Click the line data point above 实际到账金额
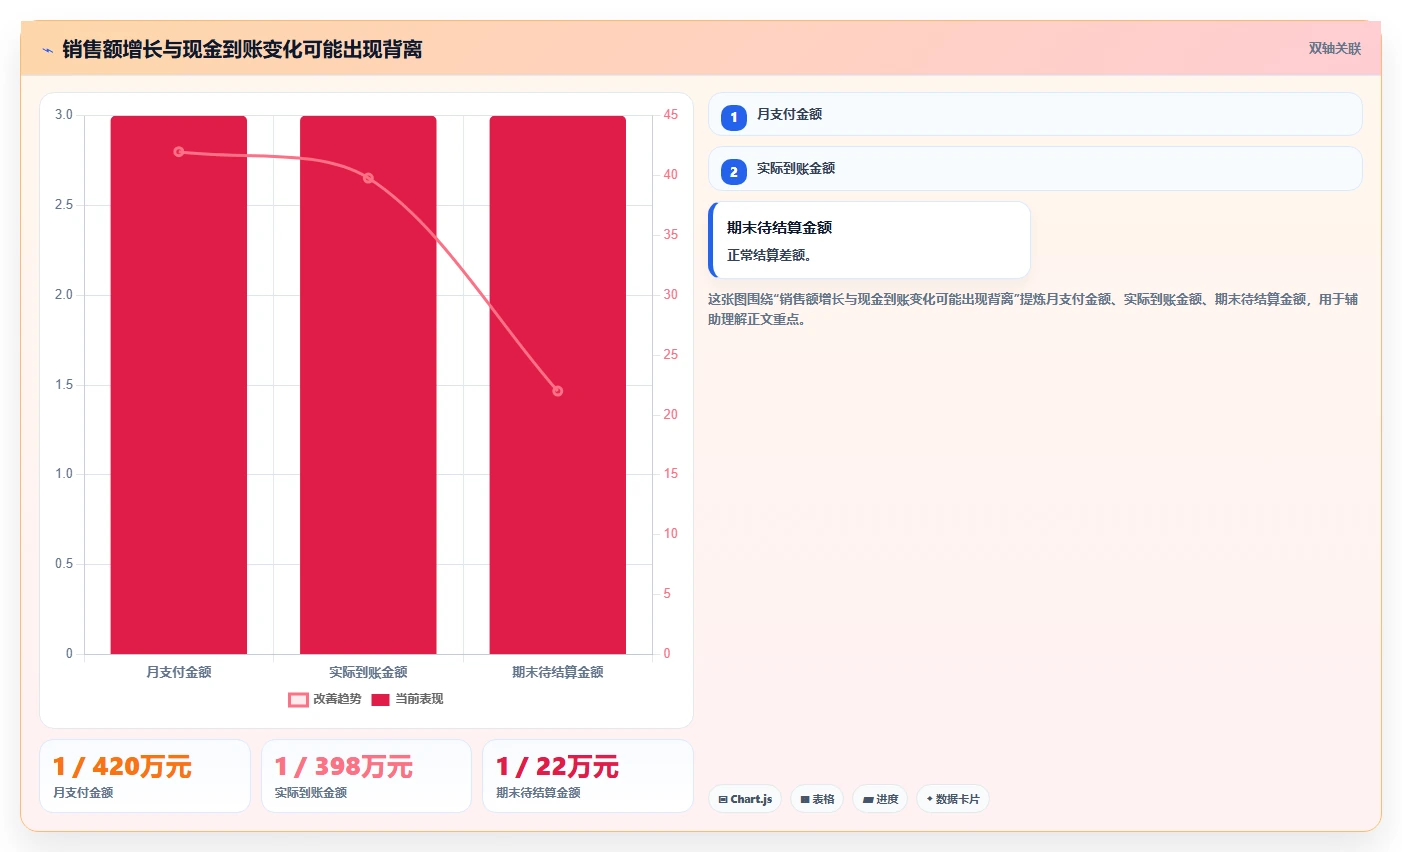This screenshot has height=852, width=1402. pyautogui.click(x=368, y=178)
